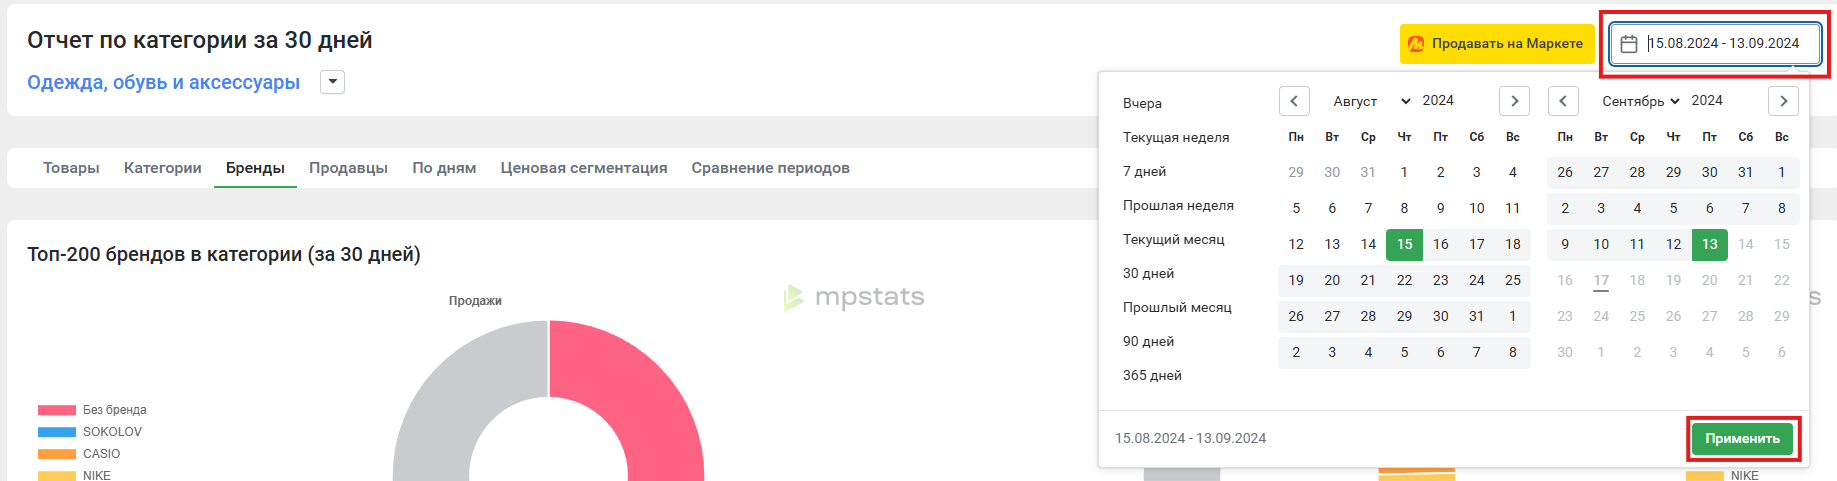This screenshot has width=1837, height=481.
Task: Open the Ценовая сегментация tab
Action: (x=584, y=168)
